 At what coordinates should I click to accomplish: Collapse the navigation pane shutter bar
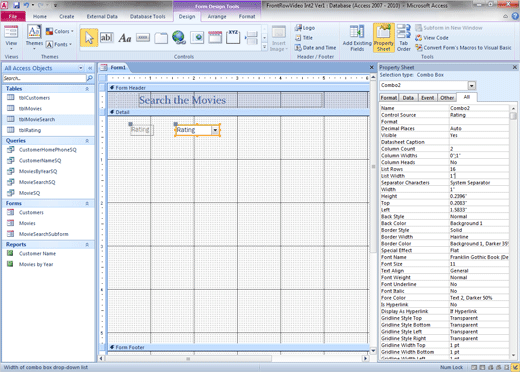90,68
